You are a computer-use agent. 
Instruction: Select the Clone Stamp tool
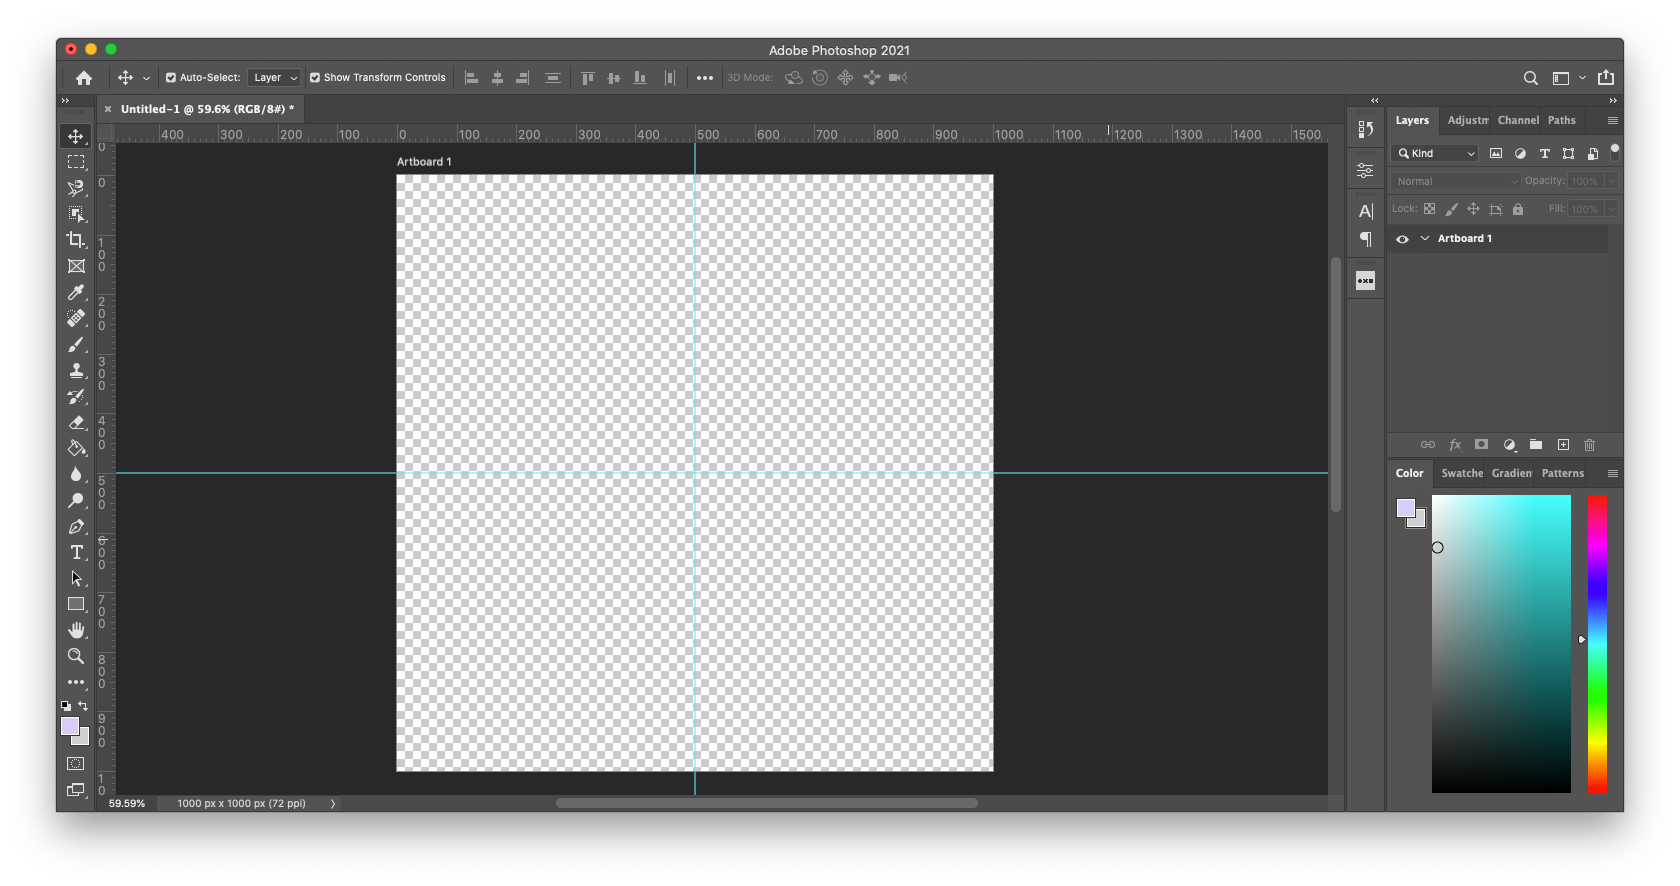click(x=76, y=370)
